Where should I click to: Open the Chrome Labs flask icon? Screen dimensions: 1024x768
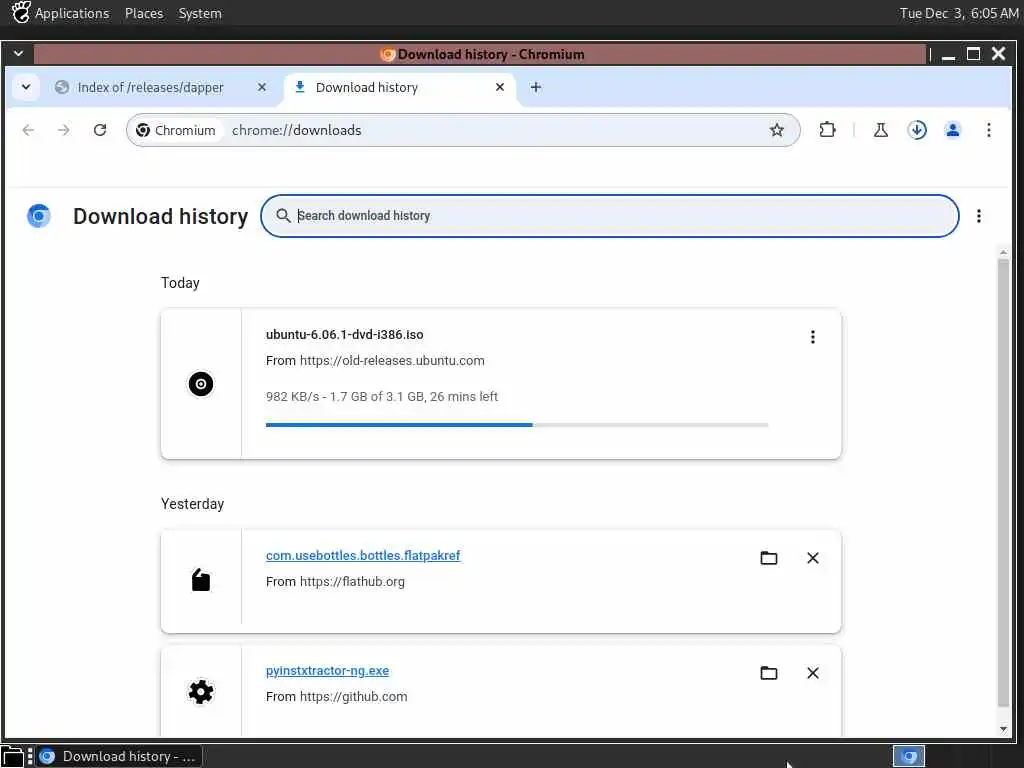(x=881, y=130)
